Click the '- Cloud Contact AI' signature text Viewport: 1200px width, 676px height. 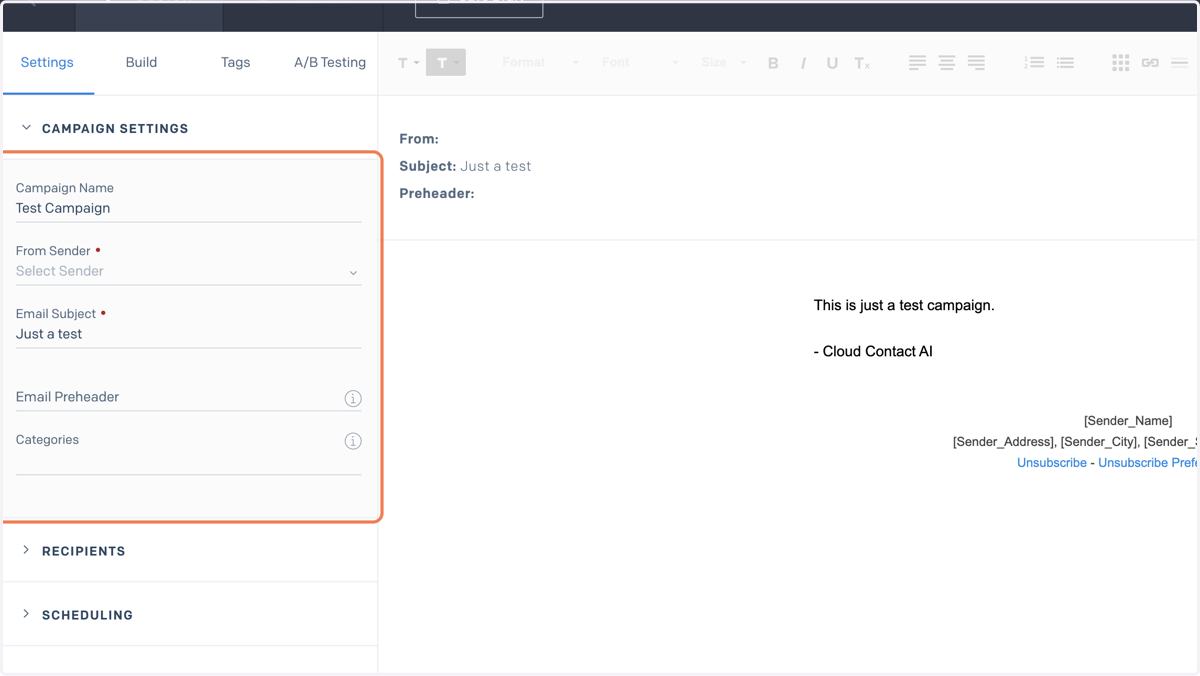[873, 352]
